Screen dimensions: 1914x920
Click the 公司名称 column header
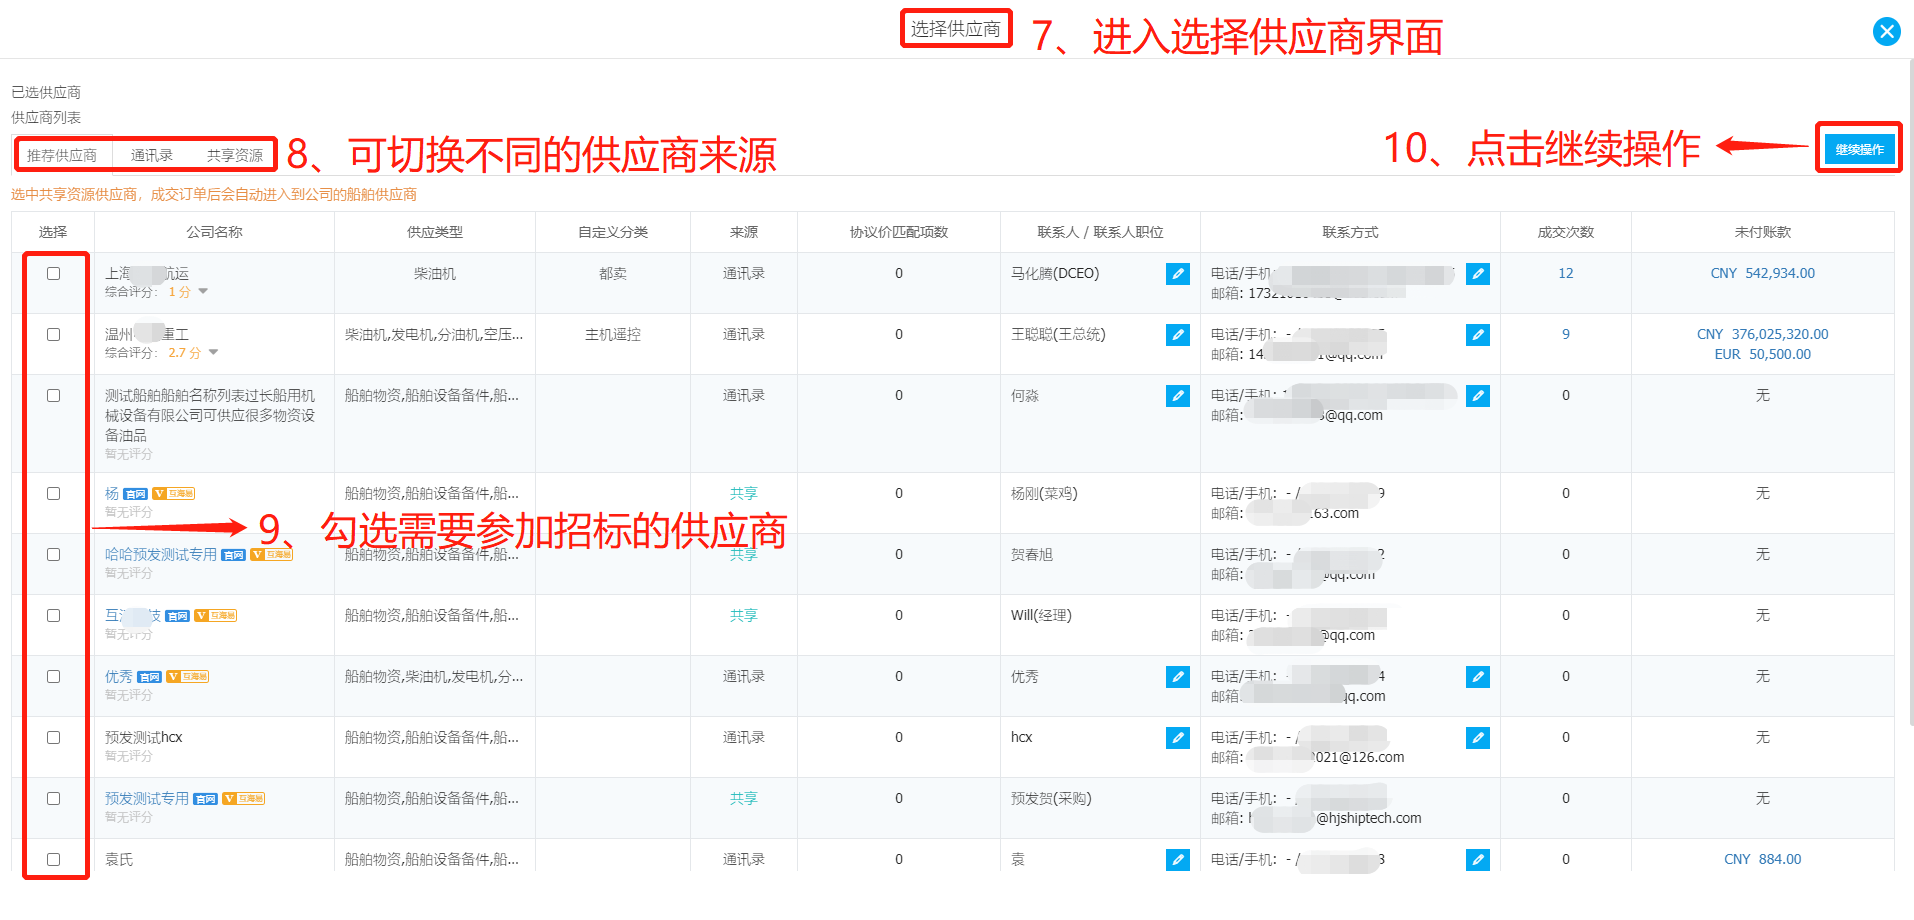tap(214, 232)
